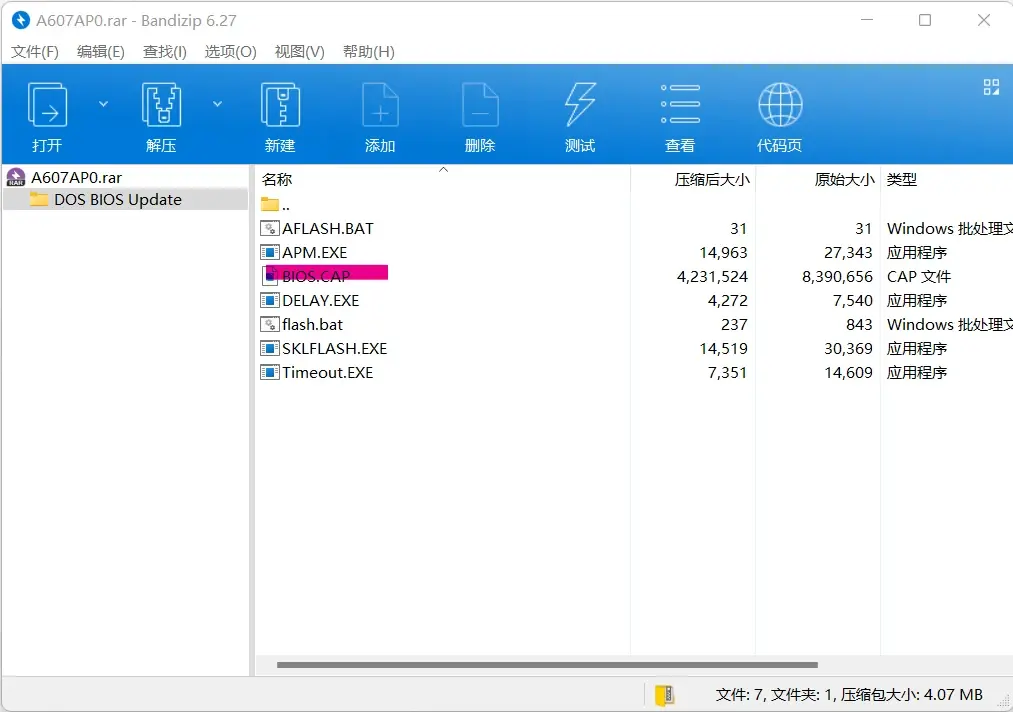This screenshot has height=712, width=1013.
Task: Click the Delete (删除) toolbar icon
Action: (x=480, y=105)
